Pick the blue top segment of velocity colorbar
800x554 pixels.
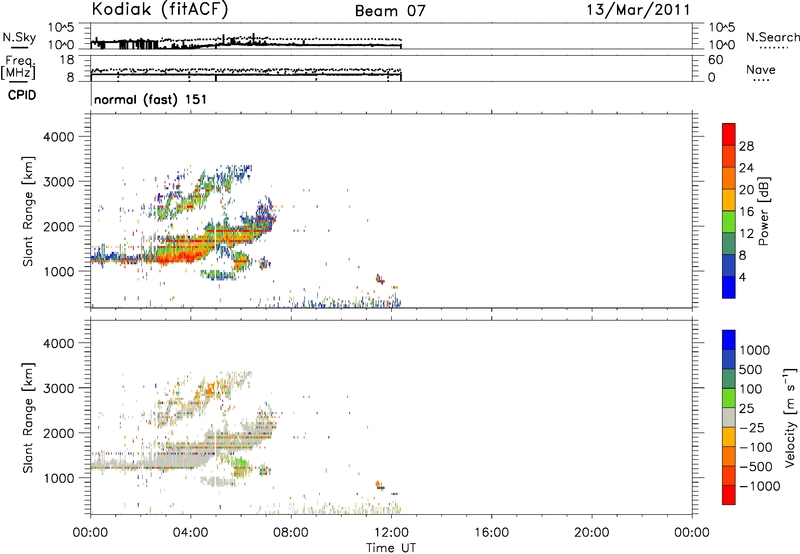(729, 340)
